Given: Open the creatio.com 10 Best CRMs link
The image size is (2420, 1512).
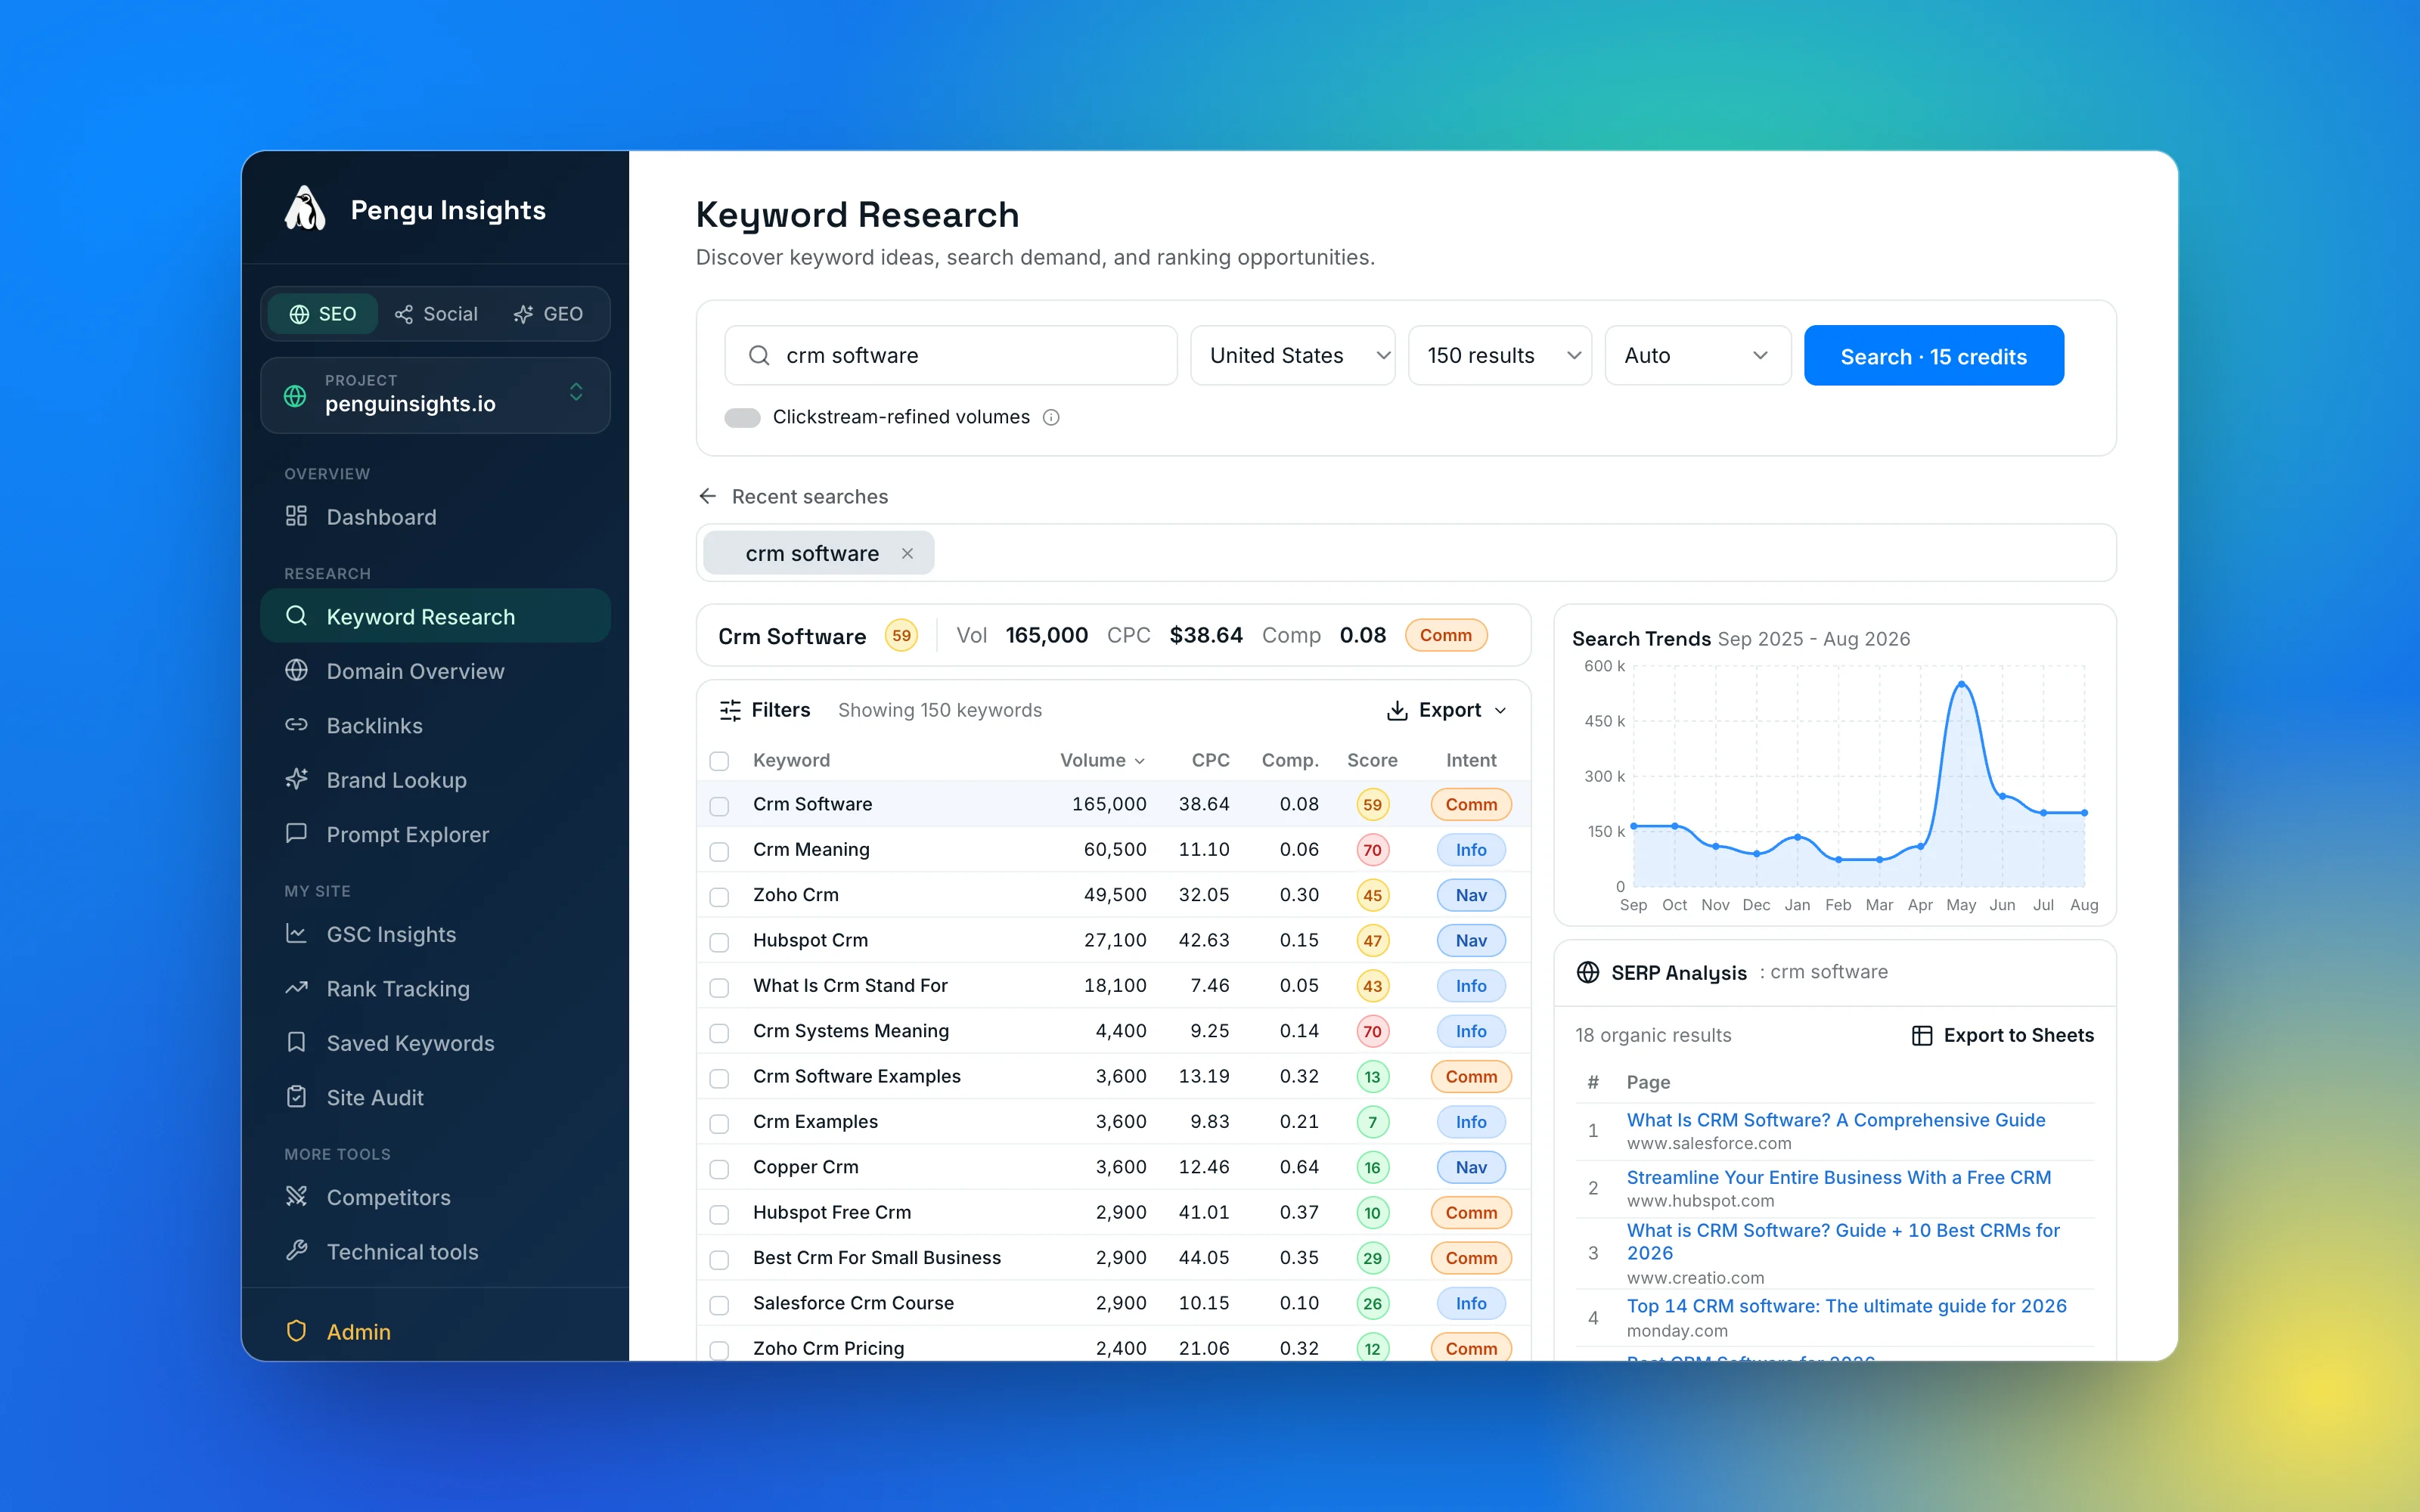Looking at the screenshot, I should [1843, 1241].
